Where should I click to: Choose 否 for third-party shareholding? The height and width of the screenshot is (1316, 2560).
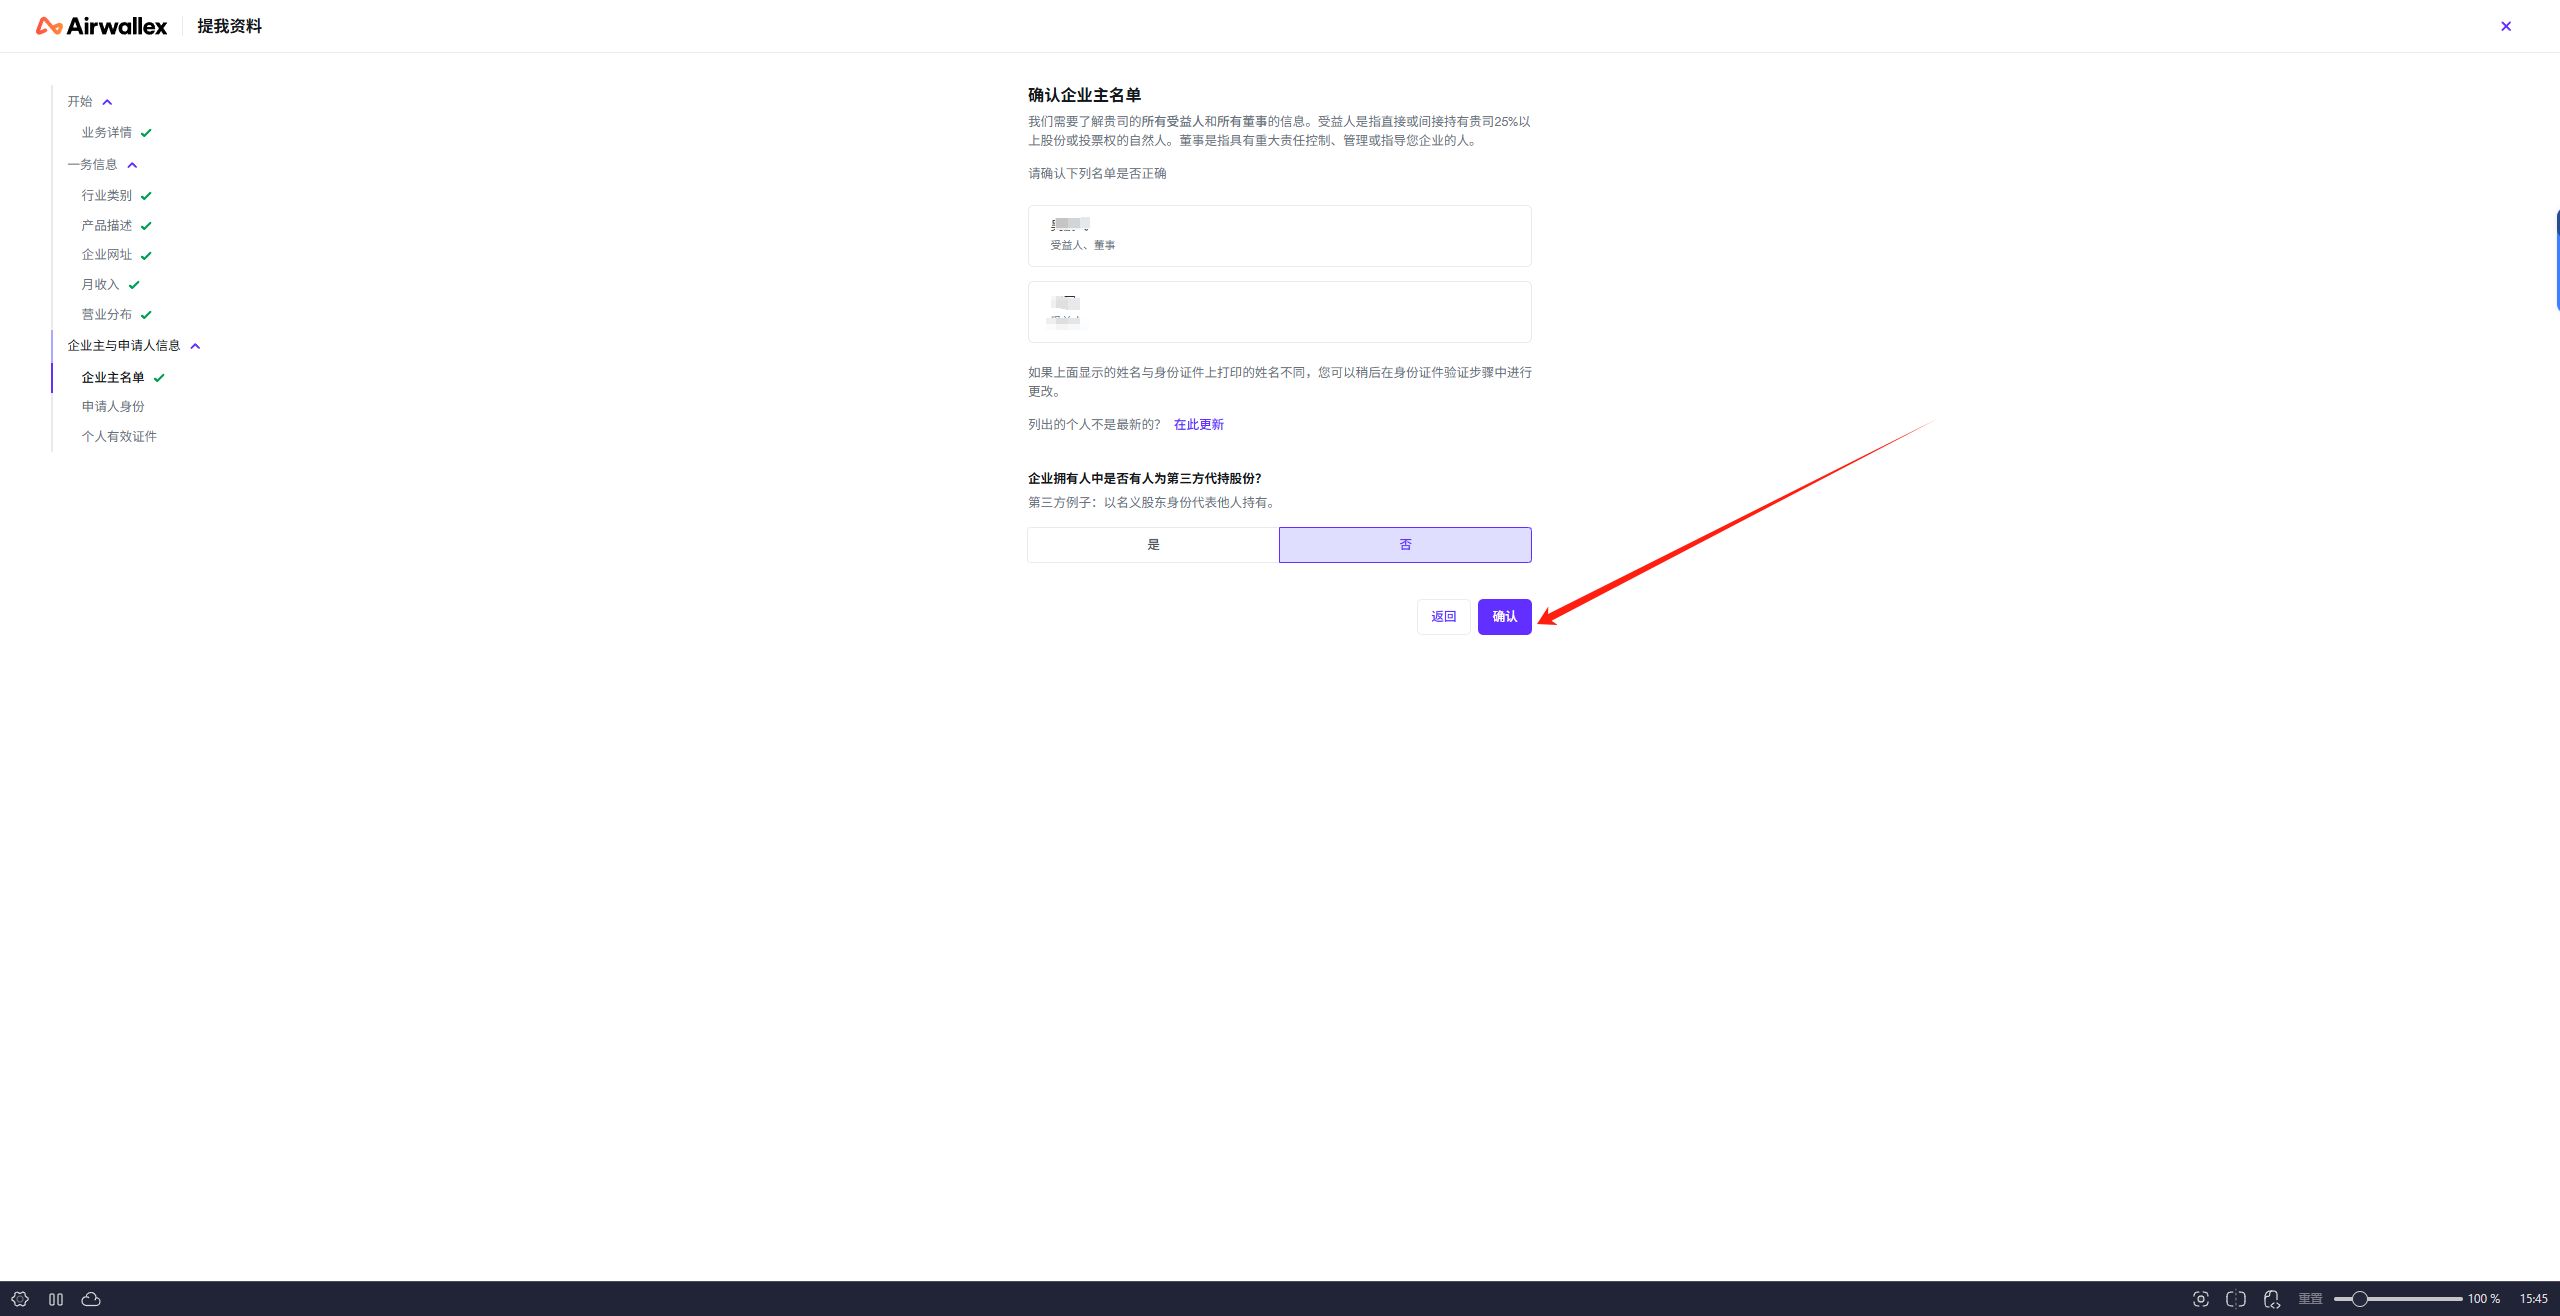click(1405, 545)
